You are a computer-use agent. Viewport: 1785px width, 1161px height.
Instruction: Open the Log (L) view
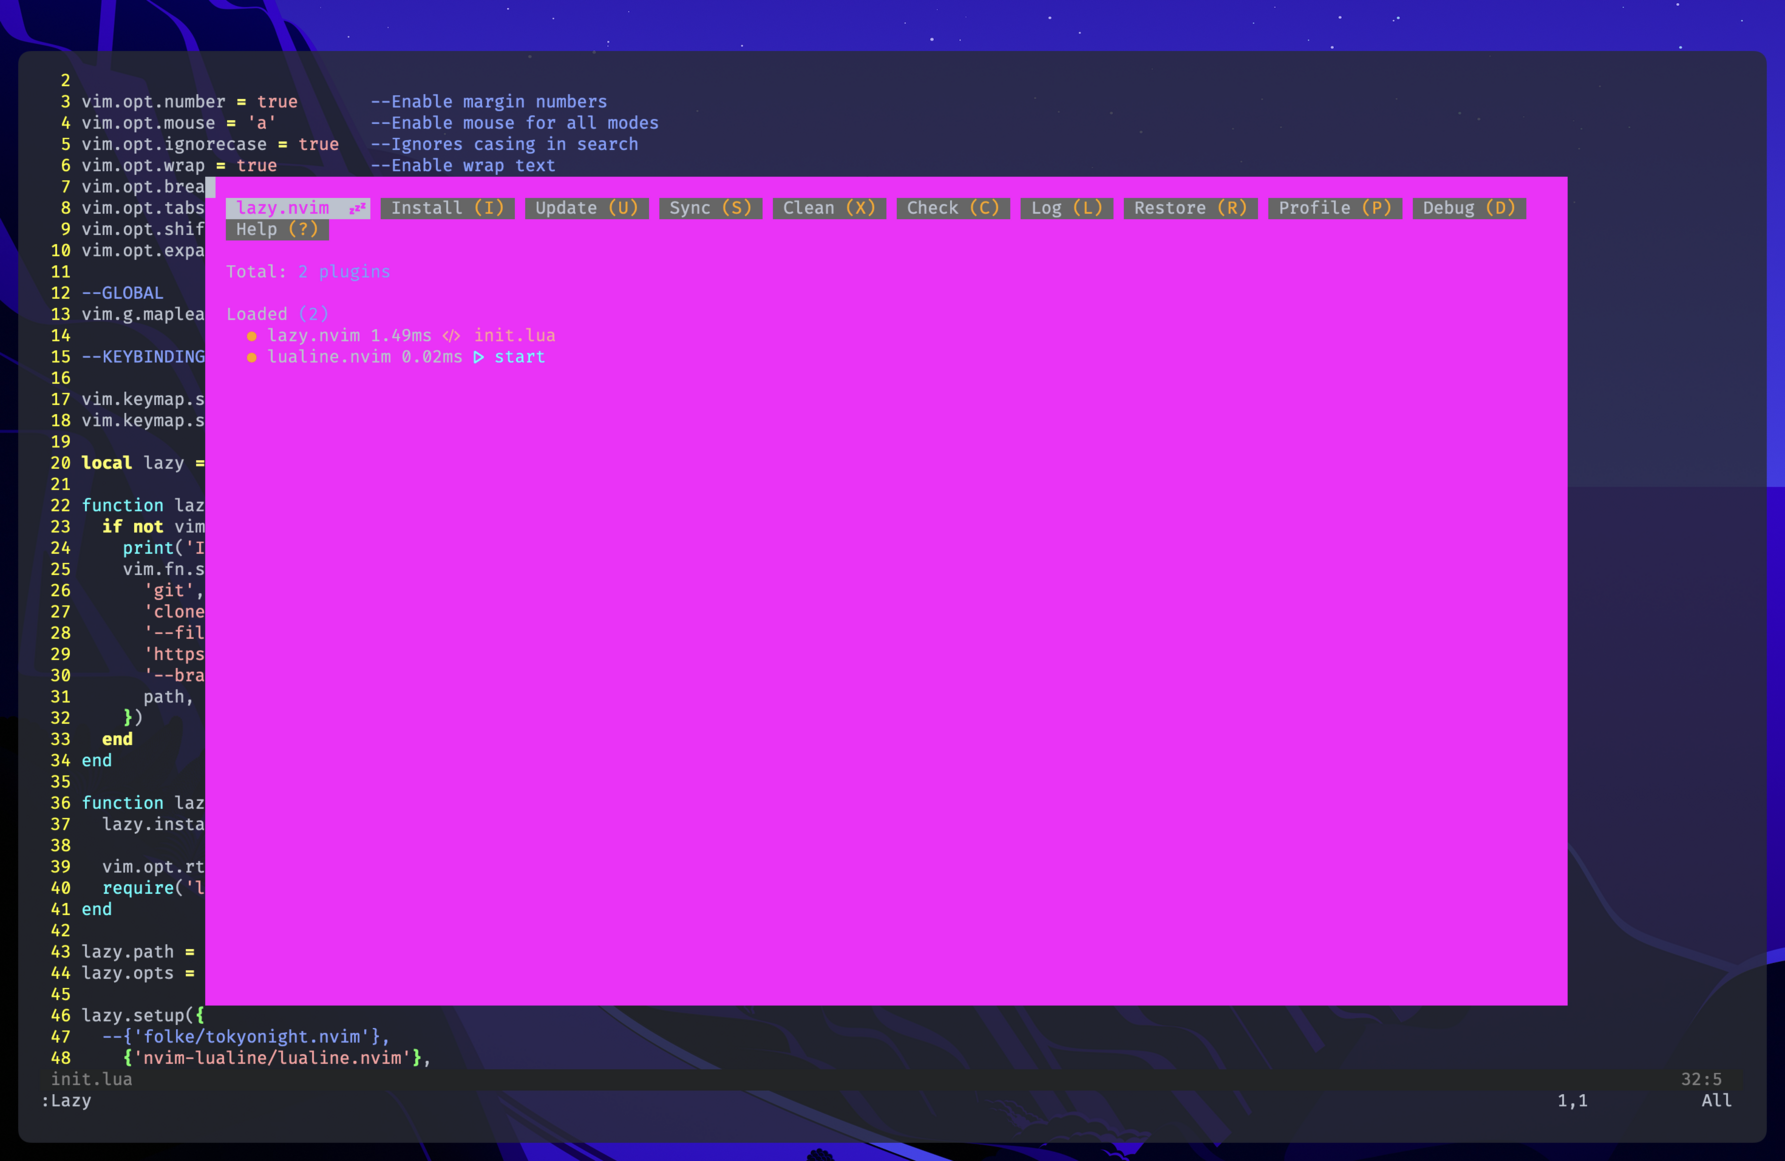(x=1066, y=208)
